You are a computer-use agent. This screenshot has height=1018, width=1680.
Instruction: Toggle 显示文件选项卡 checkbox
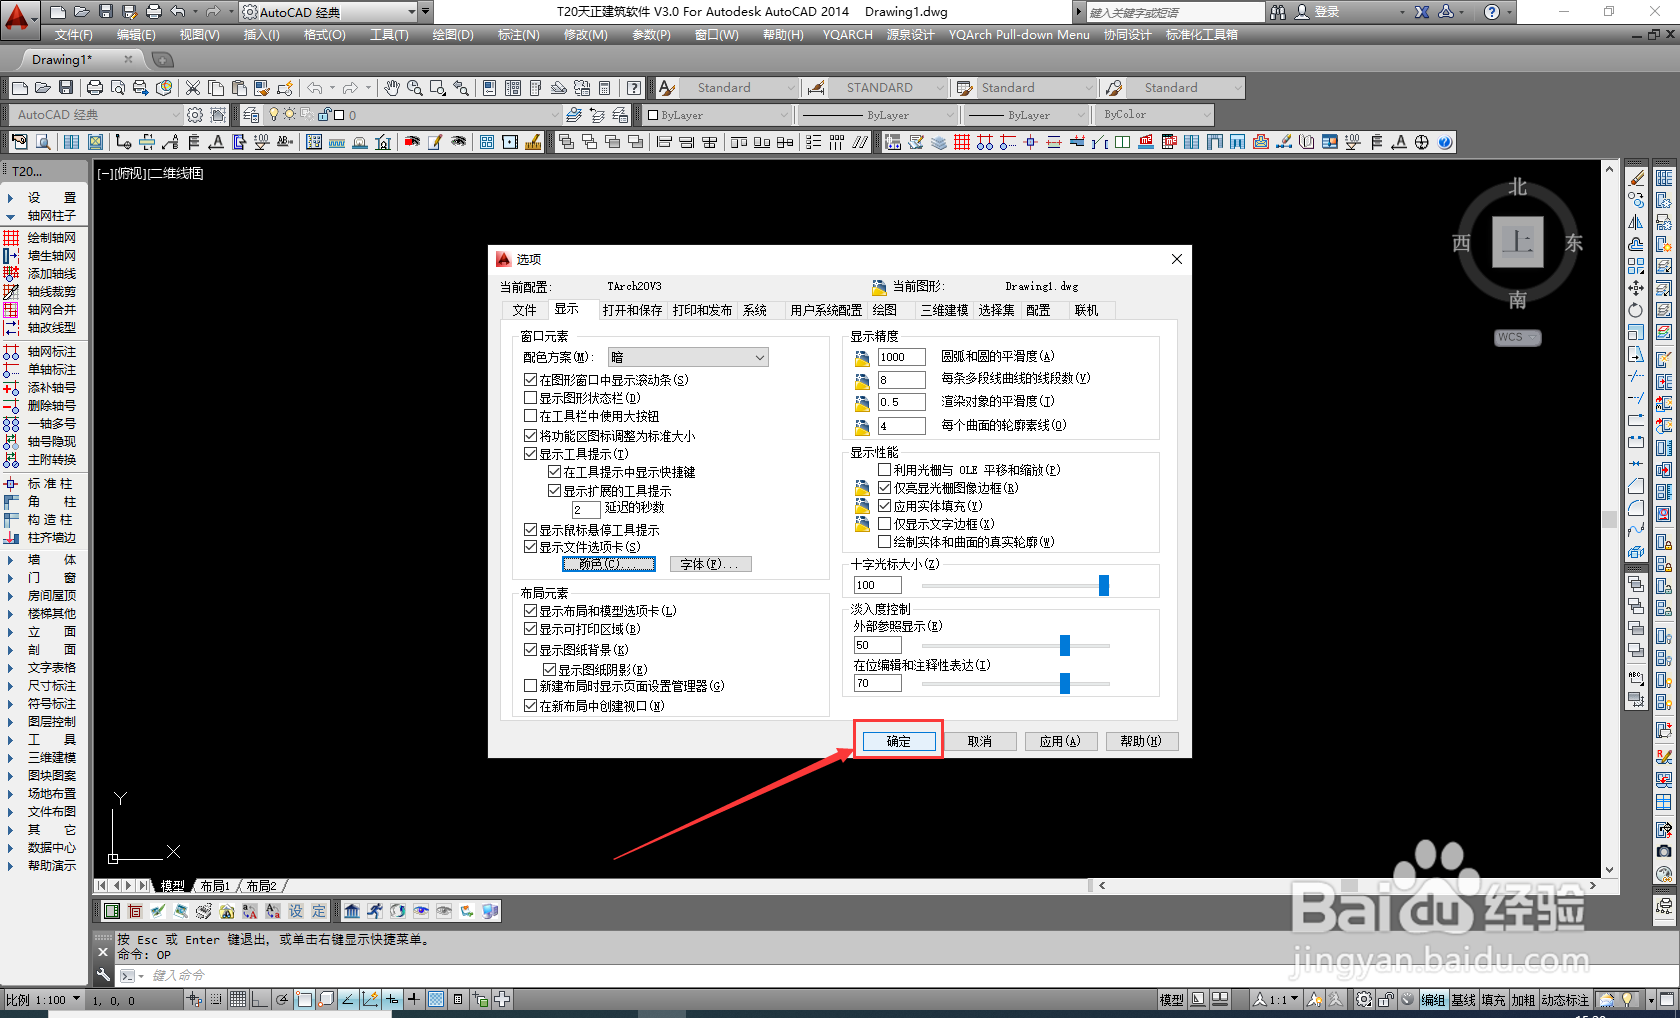531,547
